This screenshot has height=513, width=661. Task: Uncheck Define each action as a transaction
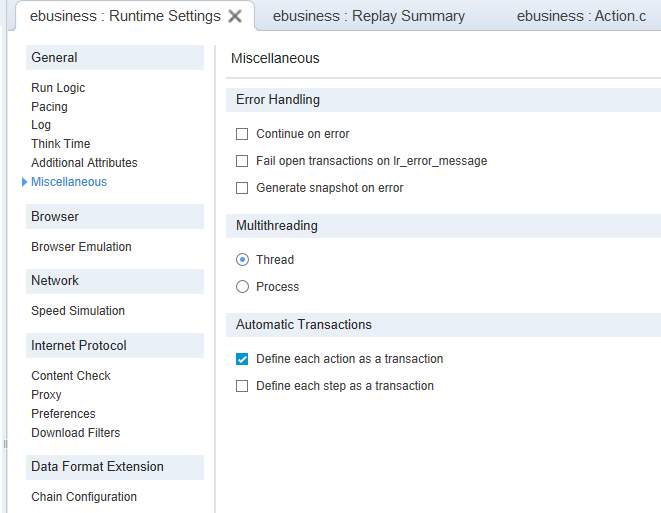242,359
